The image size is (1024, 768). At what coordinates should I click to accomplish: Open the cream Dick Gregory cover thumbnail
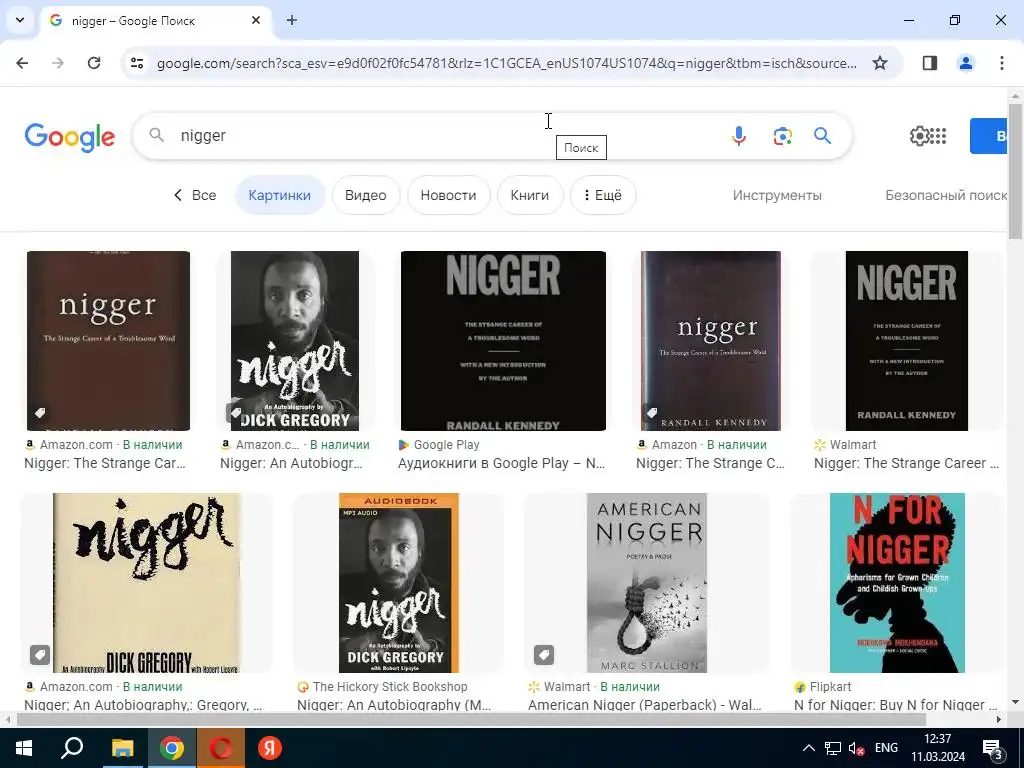pyautogui.click(x=147, y=583)
